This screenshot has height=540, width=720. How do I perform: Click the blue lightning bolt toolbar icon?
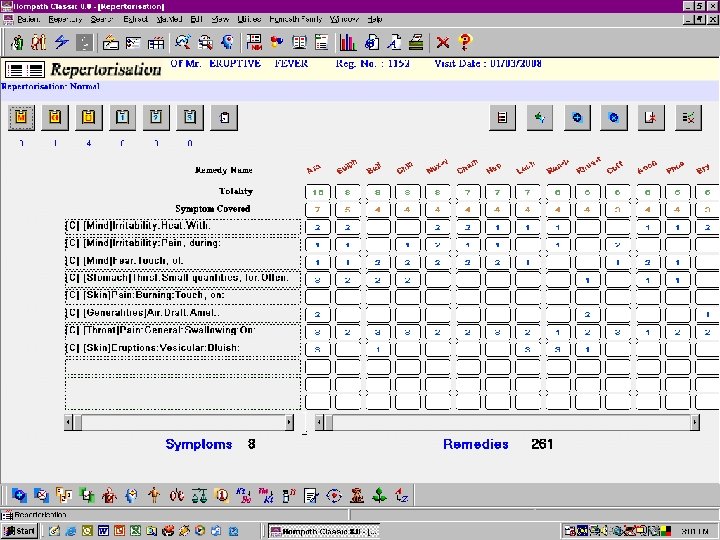point(61,42)
